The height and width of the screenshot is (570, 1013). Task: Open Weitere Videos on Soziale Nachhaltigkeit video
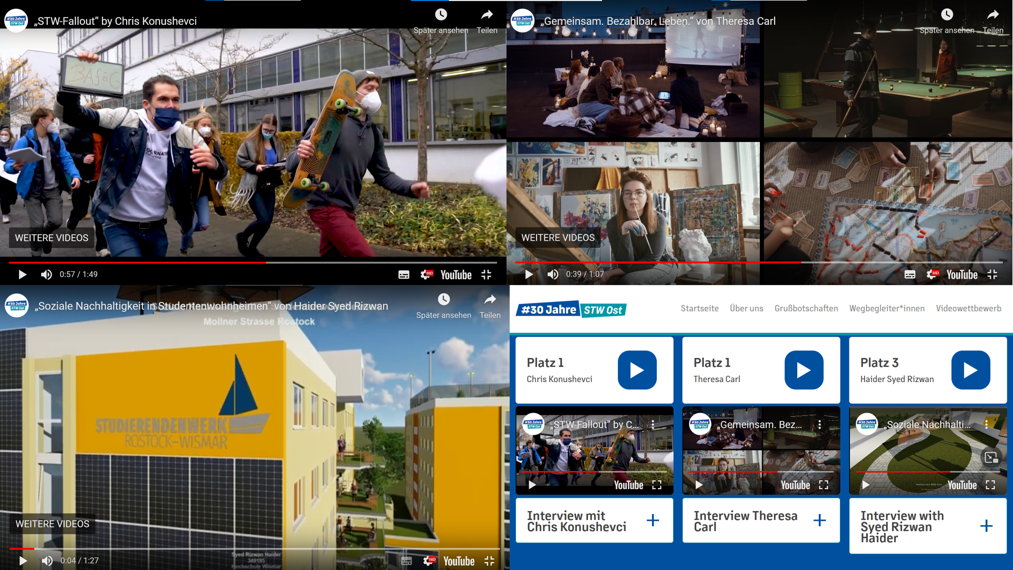tap(52, 523)
